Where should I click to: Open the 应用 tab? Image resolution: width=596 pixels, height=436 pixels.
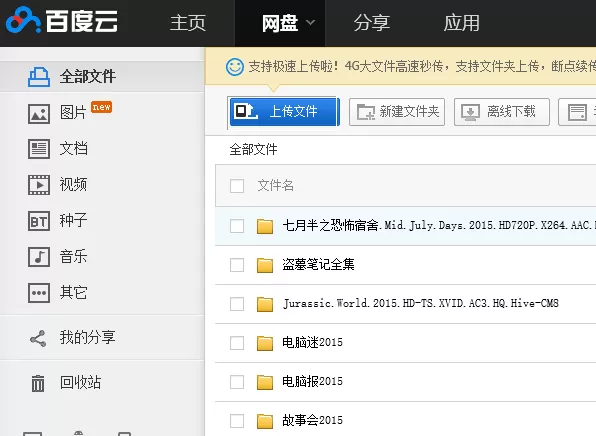pos(461,23)
